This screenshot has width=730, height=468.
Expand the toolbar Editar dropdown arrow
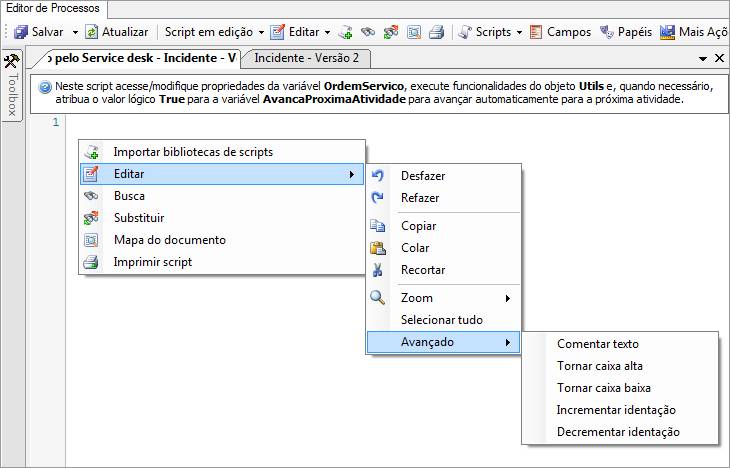[x=327, y=33]
